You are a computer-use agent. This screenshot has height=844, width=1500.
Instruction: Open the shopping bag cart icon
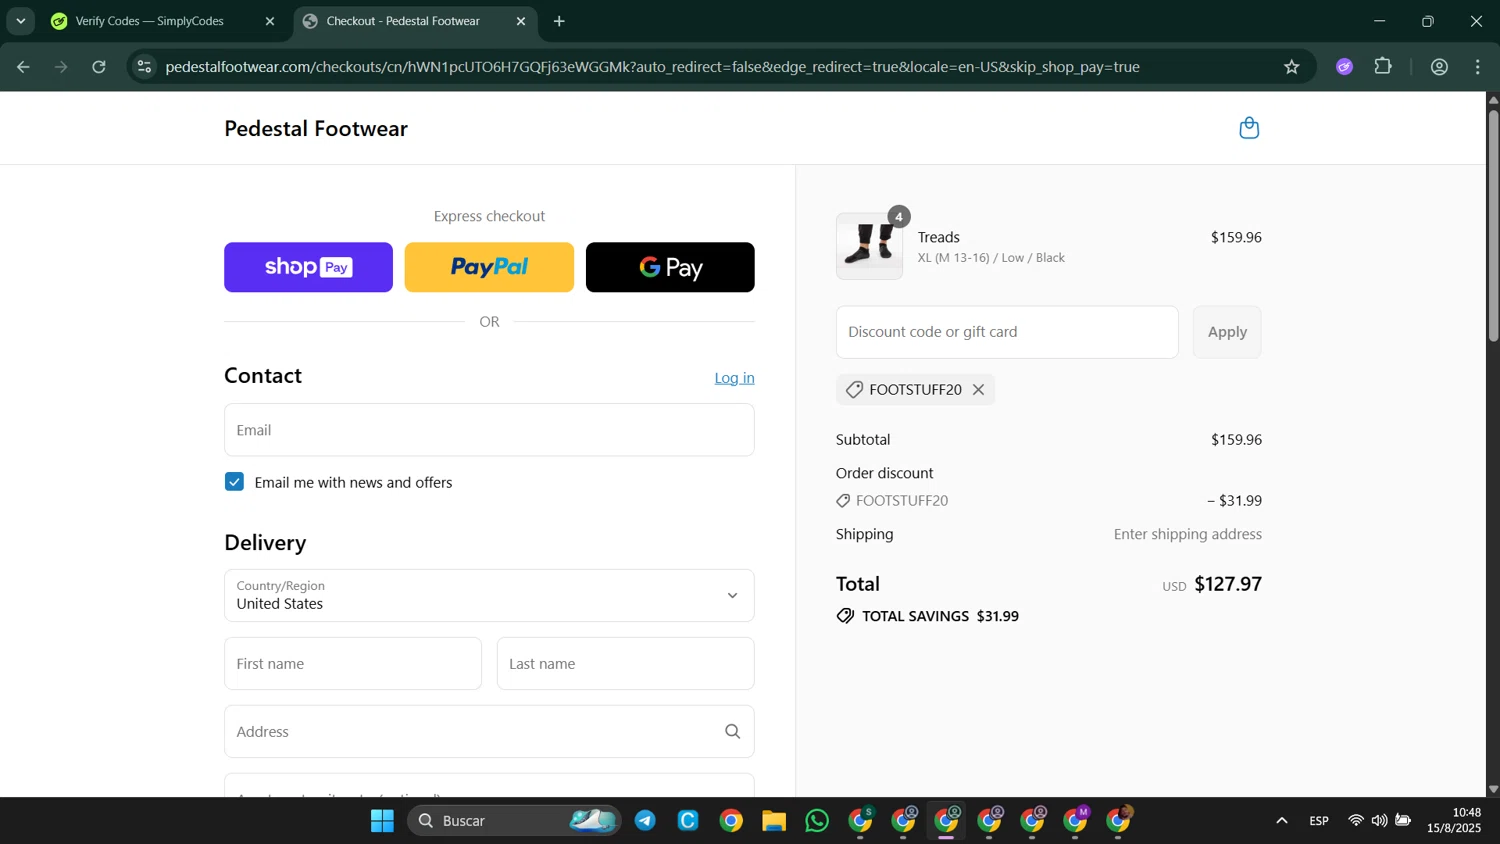[x=1249, y=128]
